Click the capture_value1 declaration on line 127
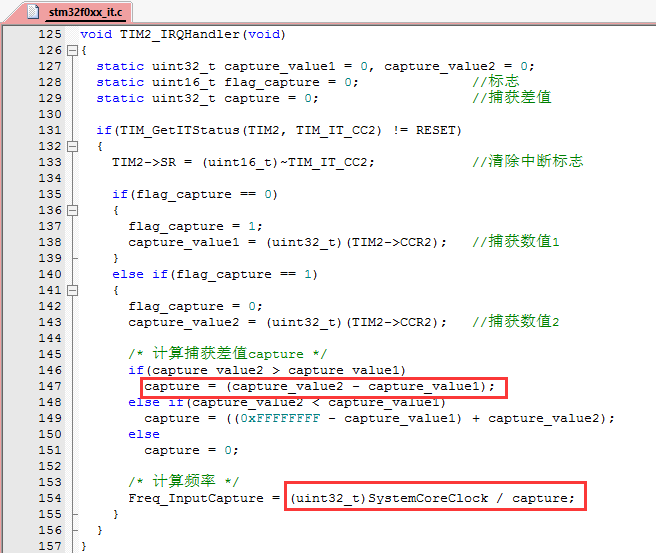The image size is (656, 553). pos(279,67)
